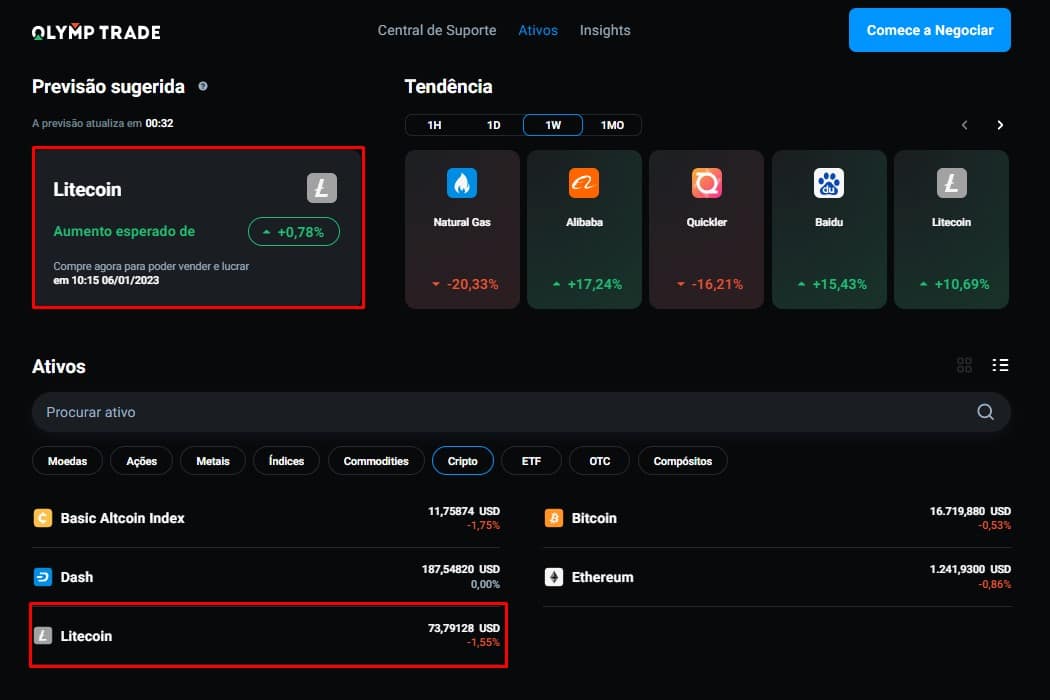
Task: Filter assets by Ações
Action: click(142, 461)
